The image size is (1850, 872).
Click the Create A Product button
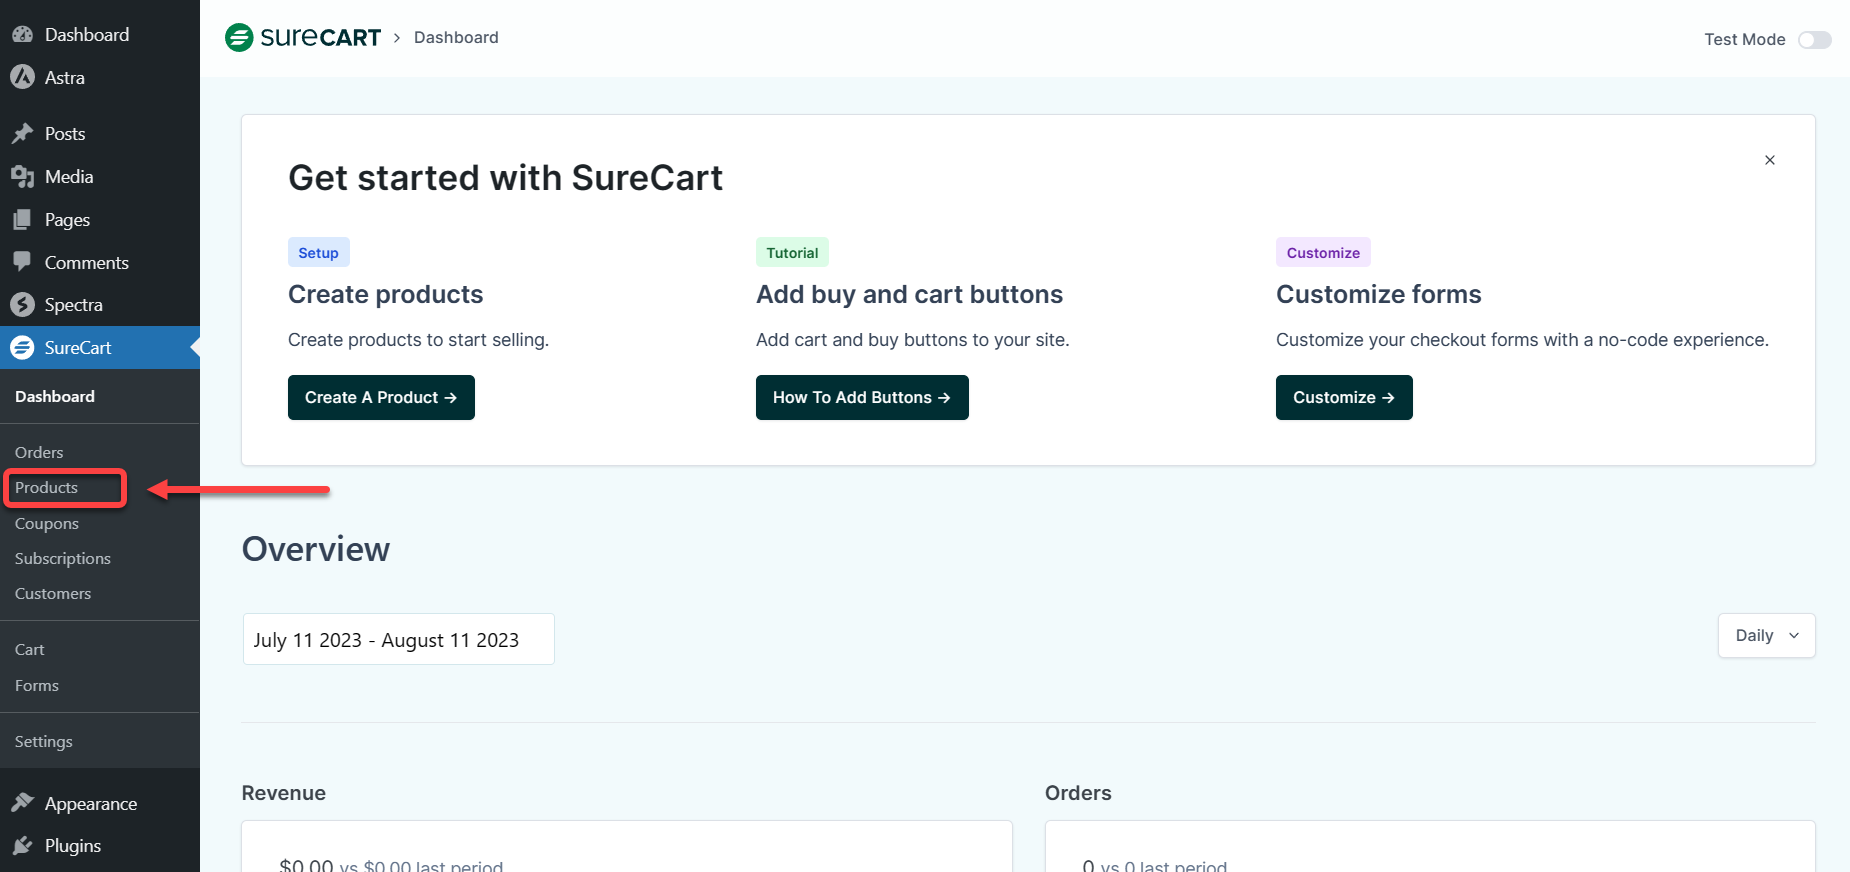pos(381,397)
